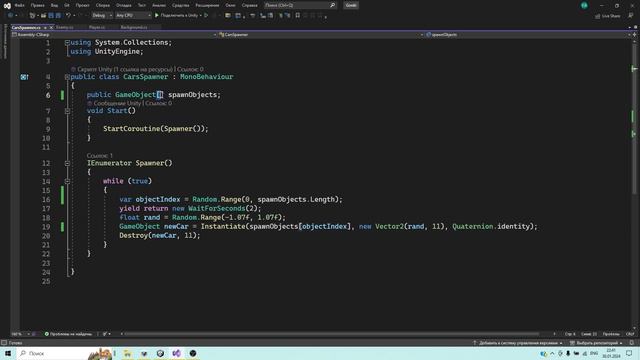The height and width of the screenshot is (360, 640).
Task: Open the Attach to Unity dropdown arrow
Action: click(201, 16)
